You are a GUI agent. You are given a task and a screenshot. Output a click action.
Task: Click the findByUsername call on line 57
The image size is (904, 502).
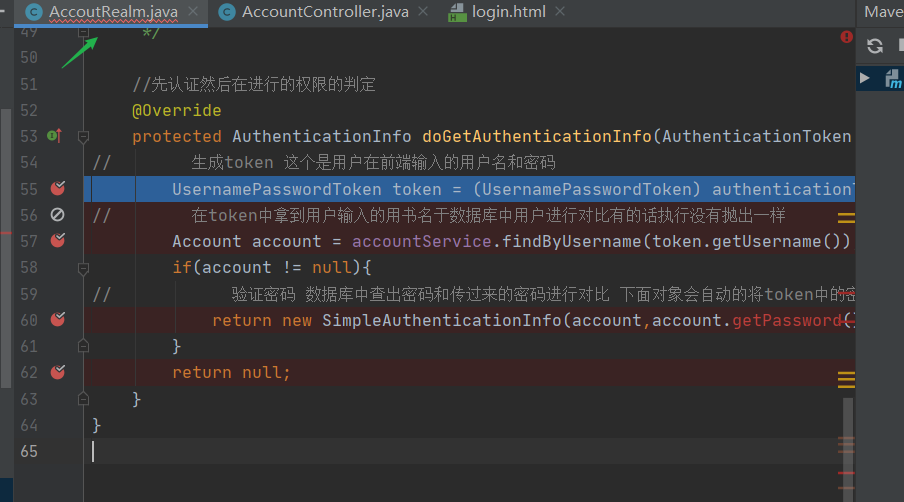(x=572, y=241)
